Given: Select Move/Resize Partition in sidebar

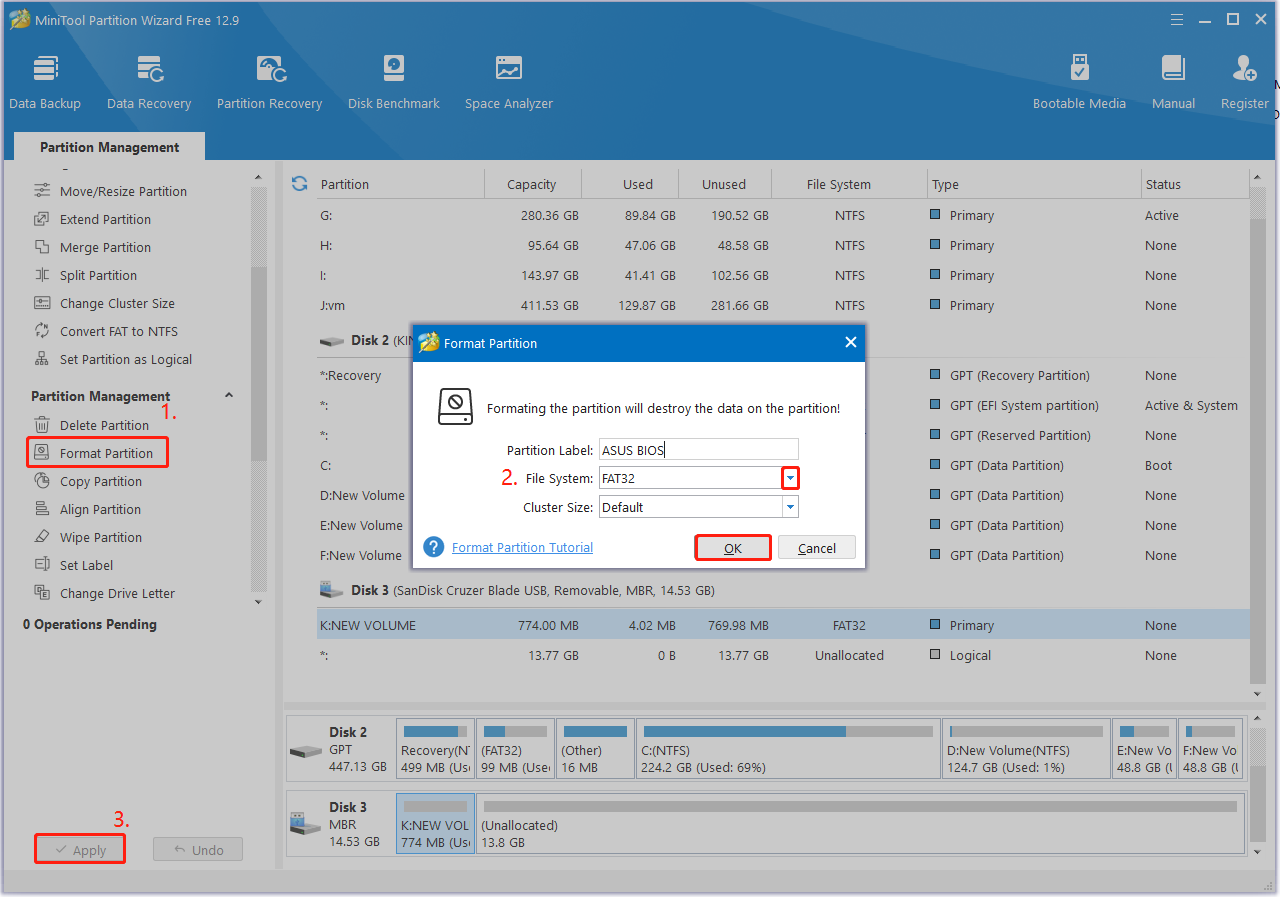Looking at the screenshot, I should tap(123, 191).
